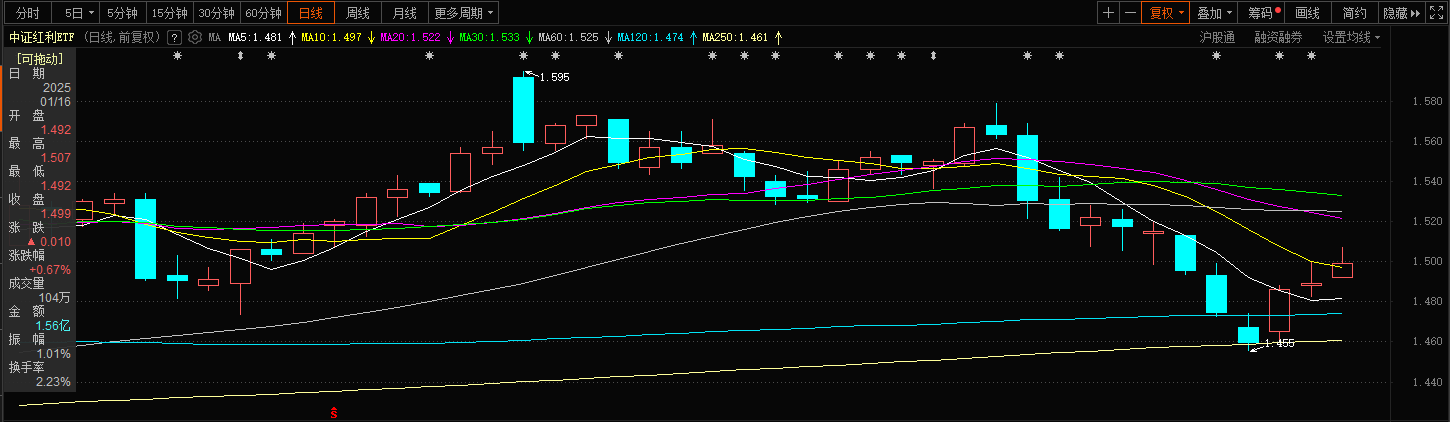This screenshot has height=422, width=1450.
Task: Click the zoom in plus icon
Action: [1108, 13]
